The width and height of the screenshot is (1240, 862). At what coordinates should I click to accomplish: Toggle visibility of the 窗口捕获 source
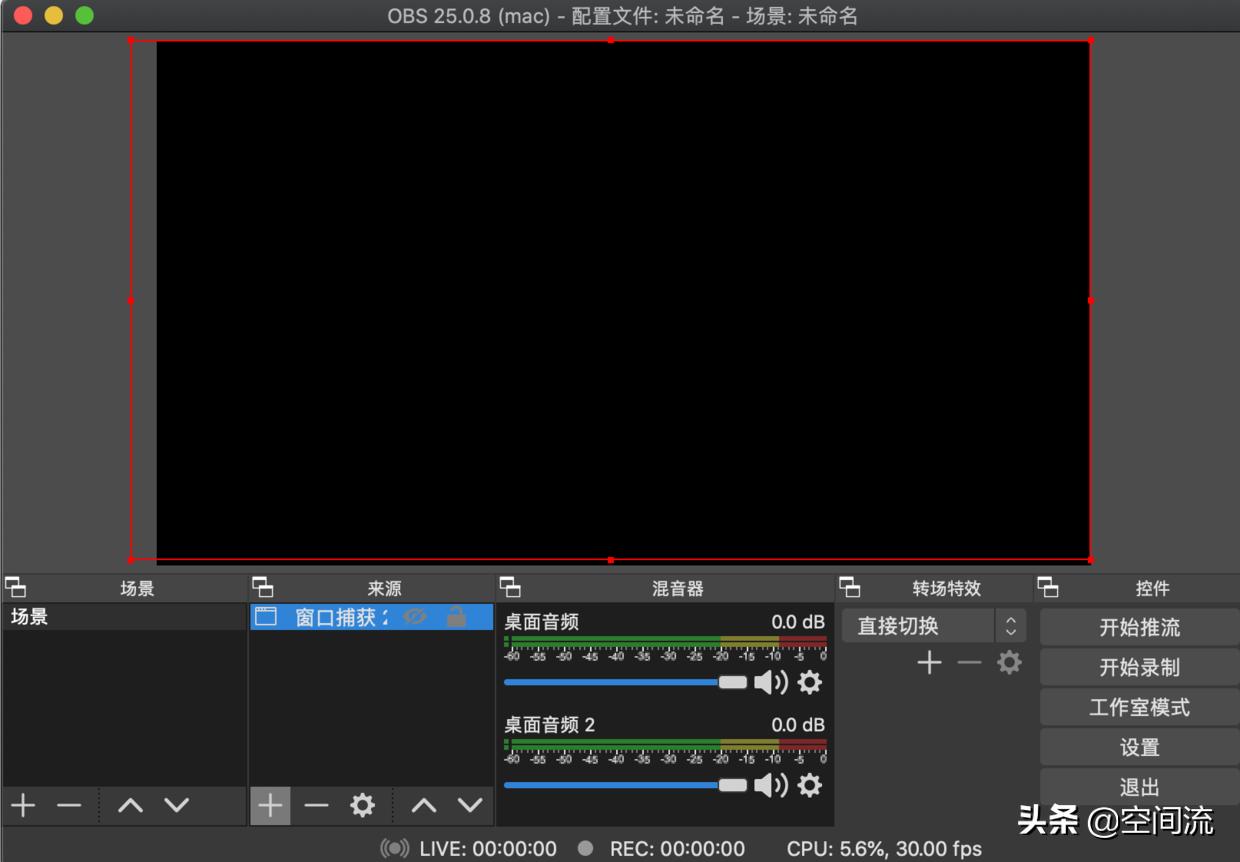[x=414, y=618]
